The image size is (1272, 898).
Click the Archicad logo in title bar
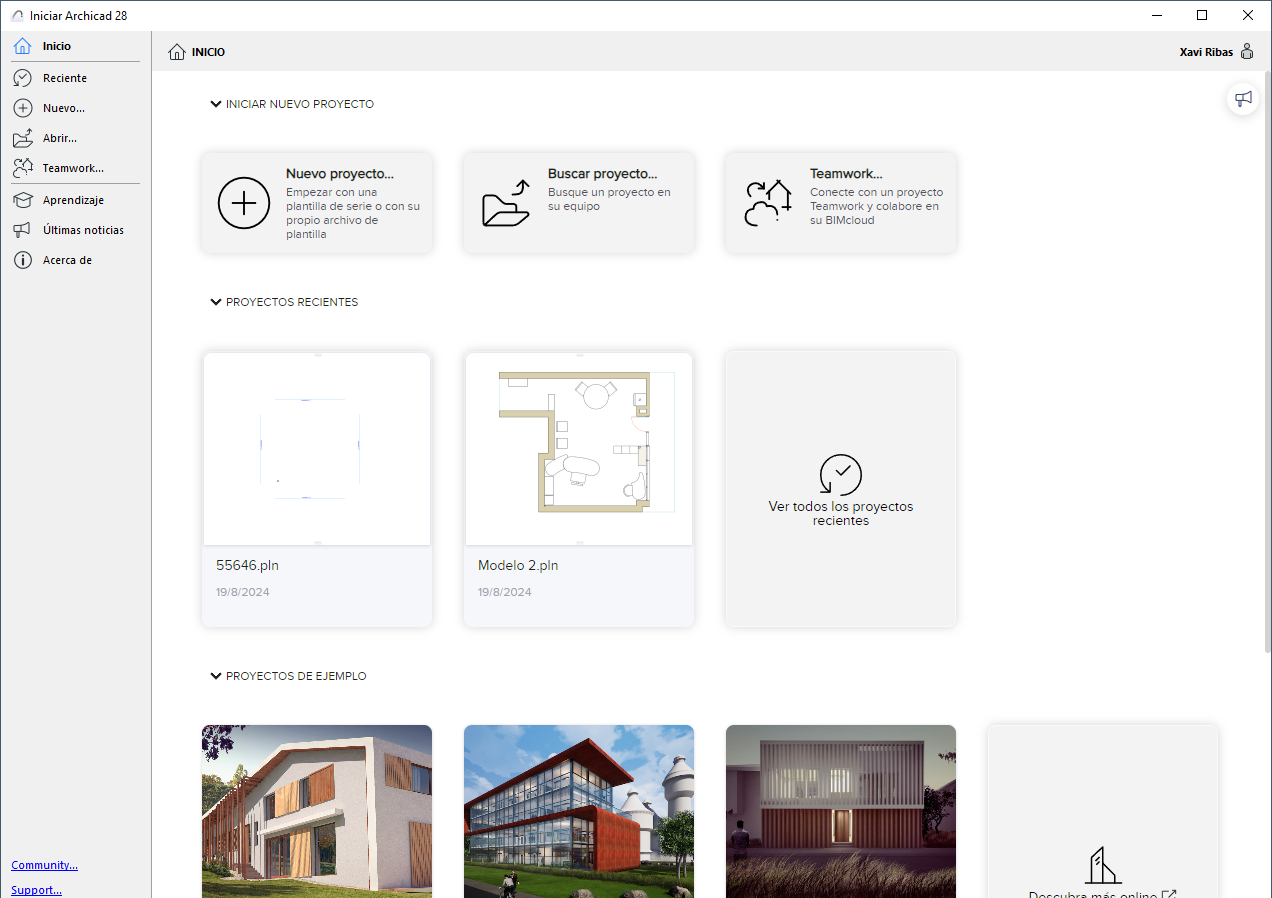17,15
